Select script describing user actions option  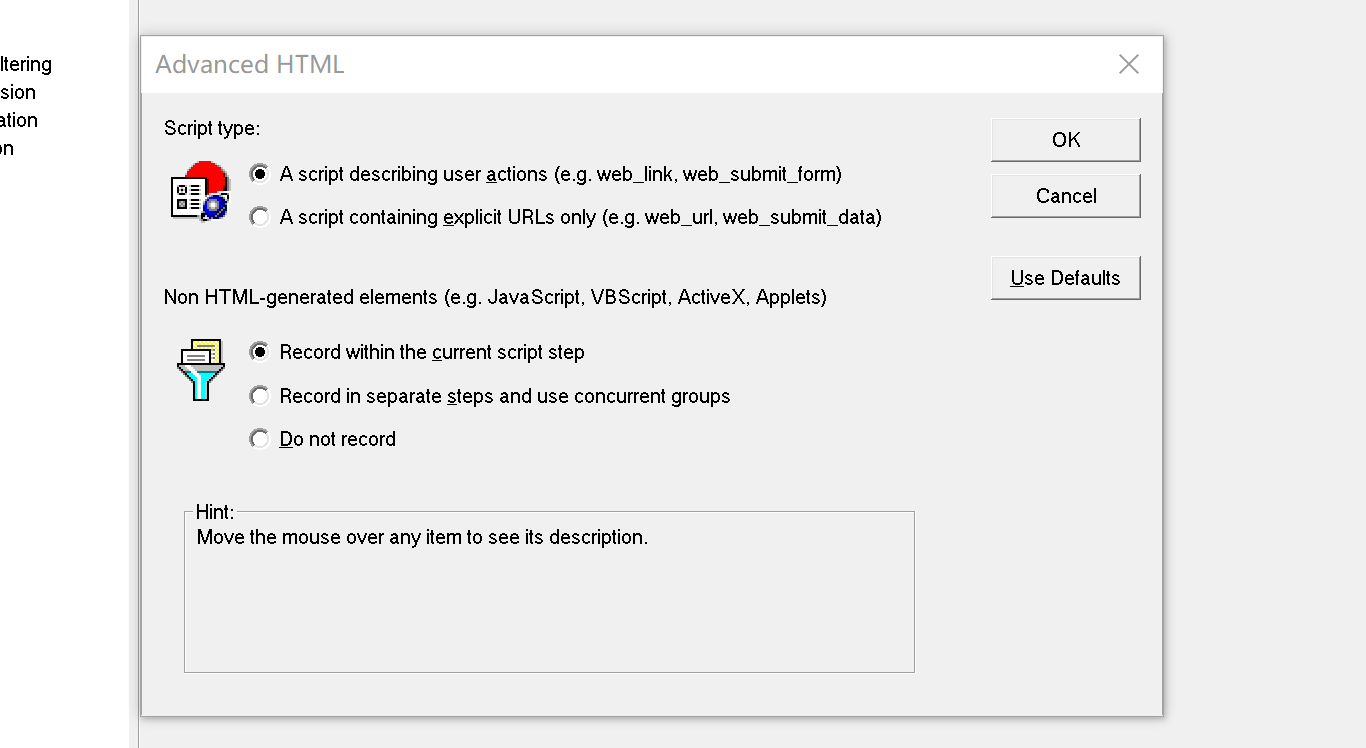coord(546,174)
